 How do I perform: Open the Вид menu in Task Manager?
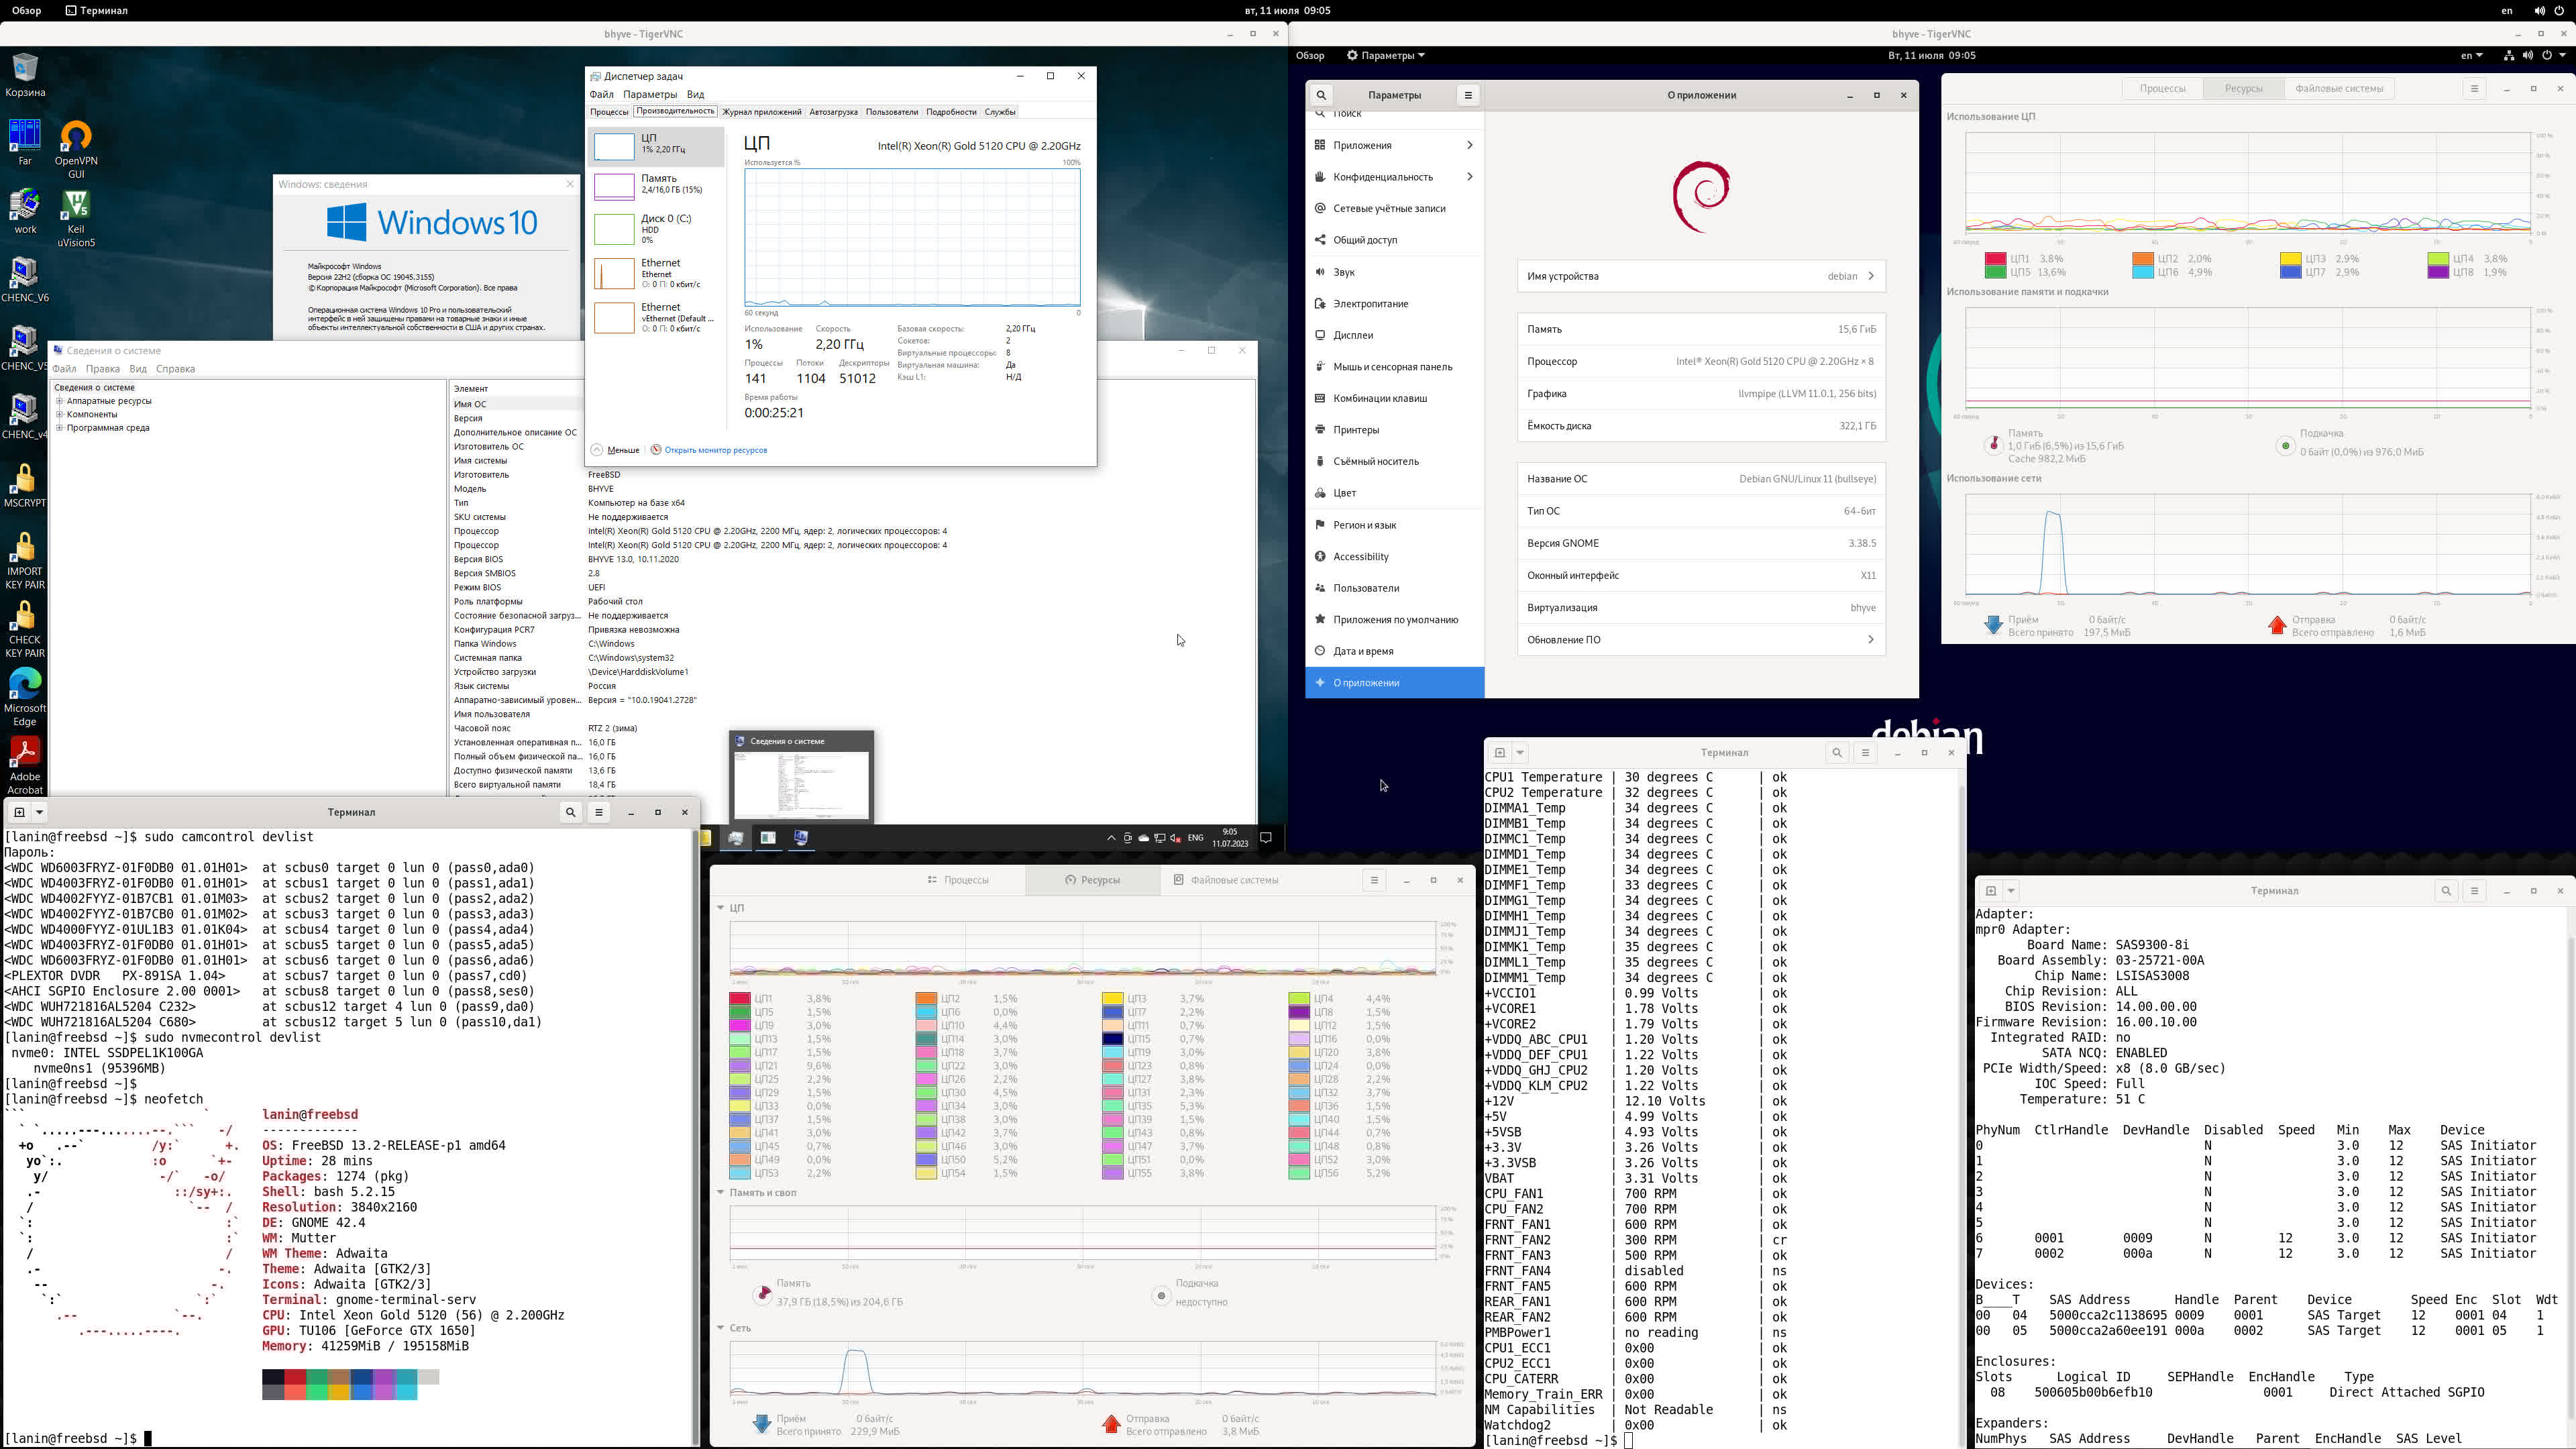[695, 94]
